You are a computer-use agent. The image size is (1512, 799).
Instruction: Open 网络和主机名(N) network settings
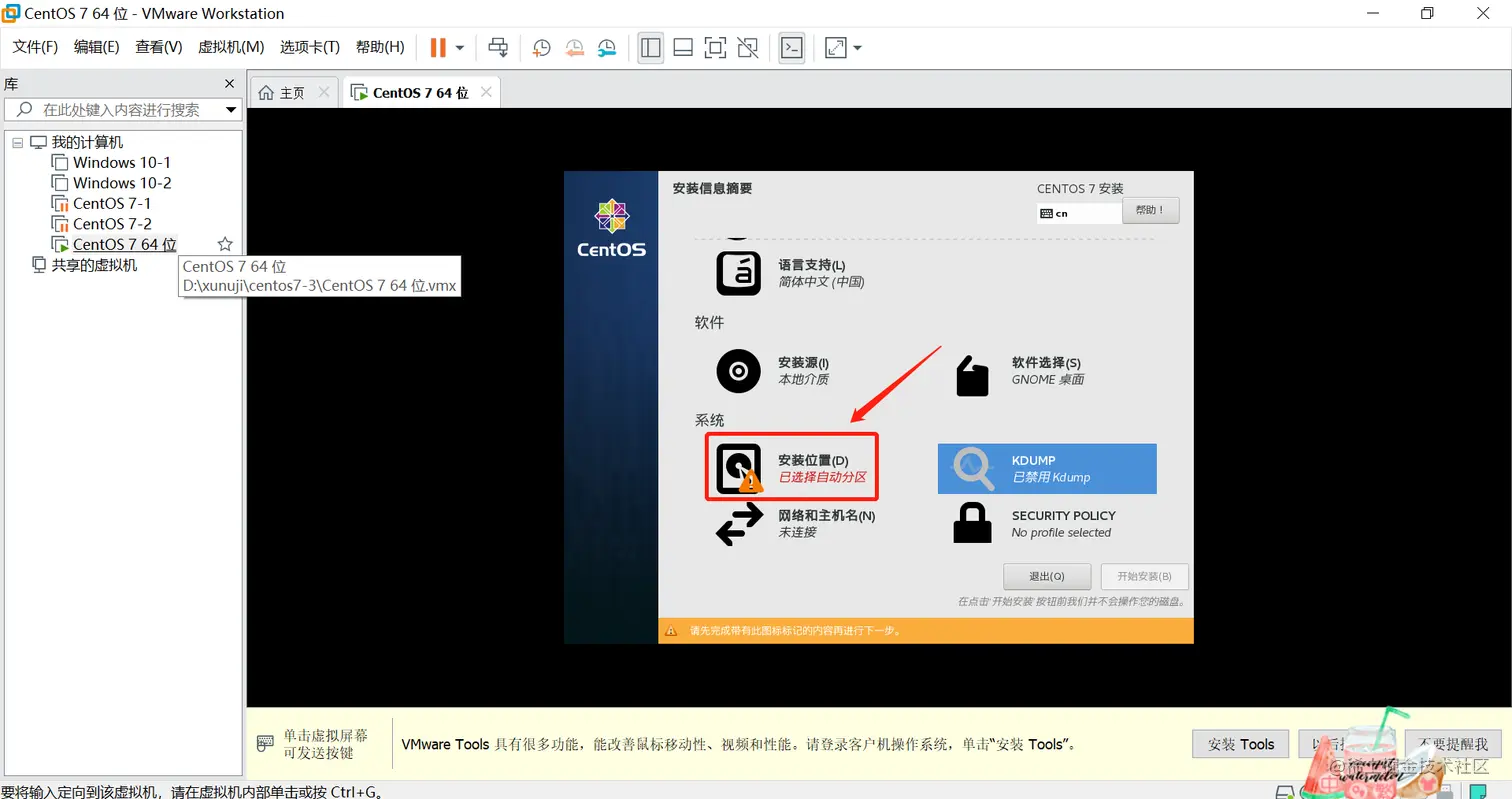[x=796, y=524]
